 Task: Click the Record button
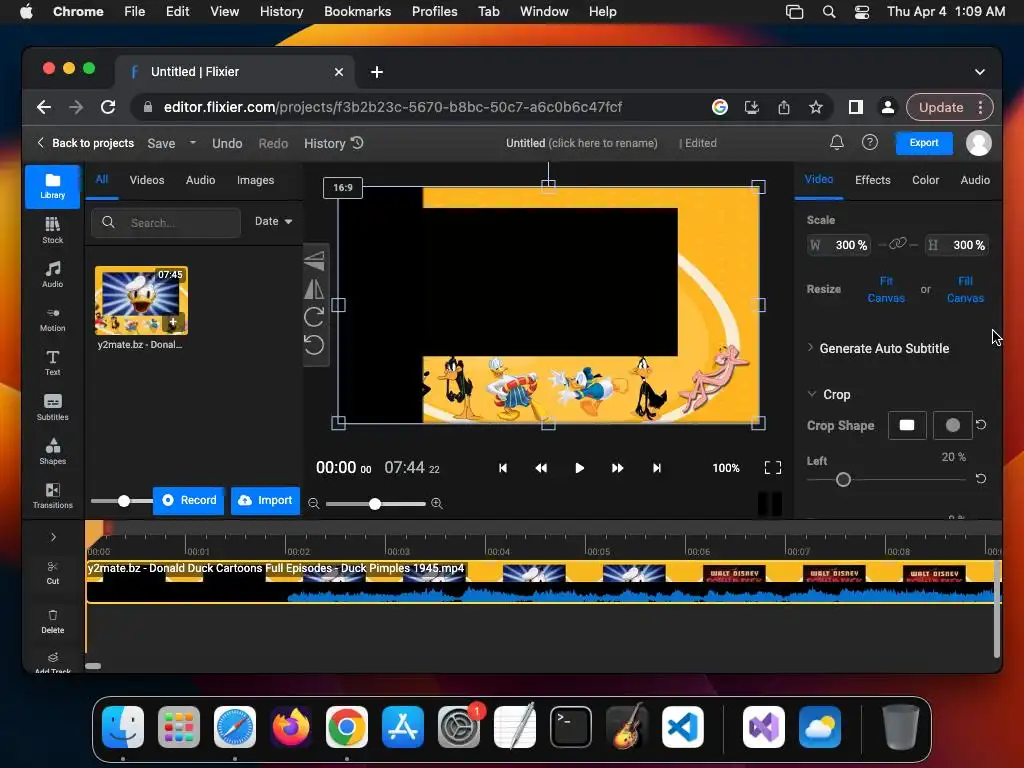[189, 500]
